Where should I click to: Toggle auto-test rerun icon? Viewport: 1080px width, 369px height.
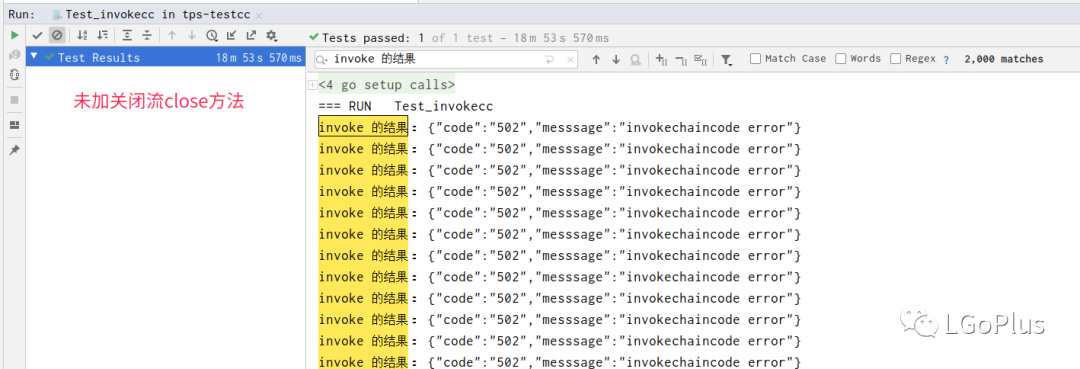pyautogui.click(x=14, y=74)
